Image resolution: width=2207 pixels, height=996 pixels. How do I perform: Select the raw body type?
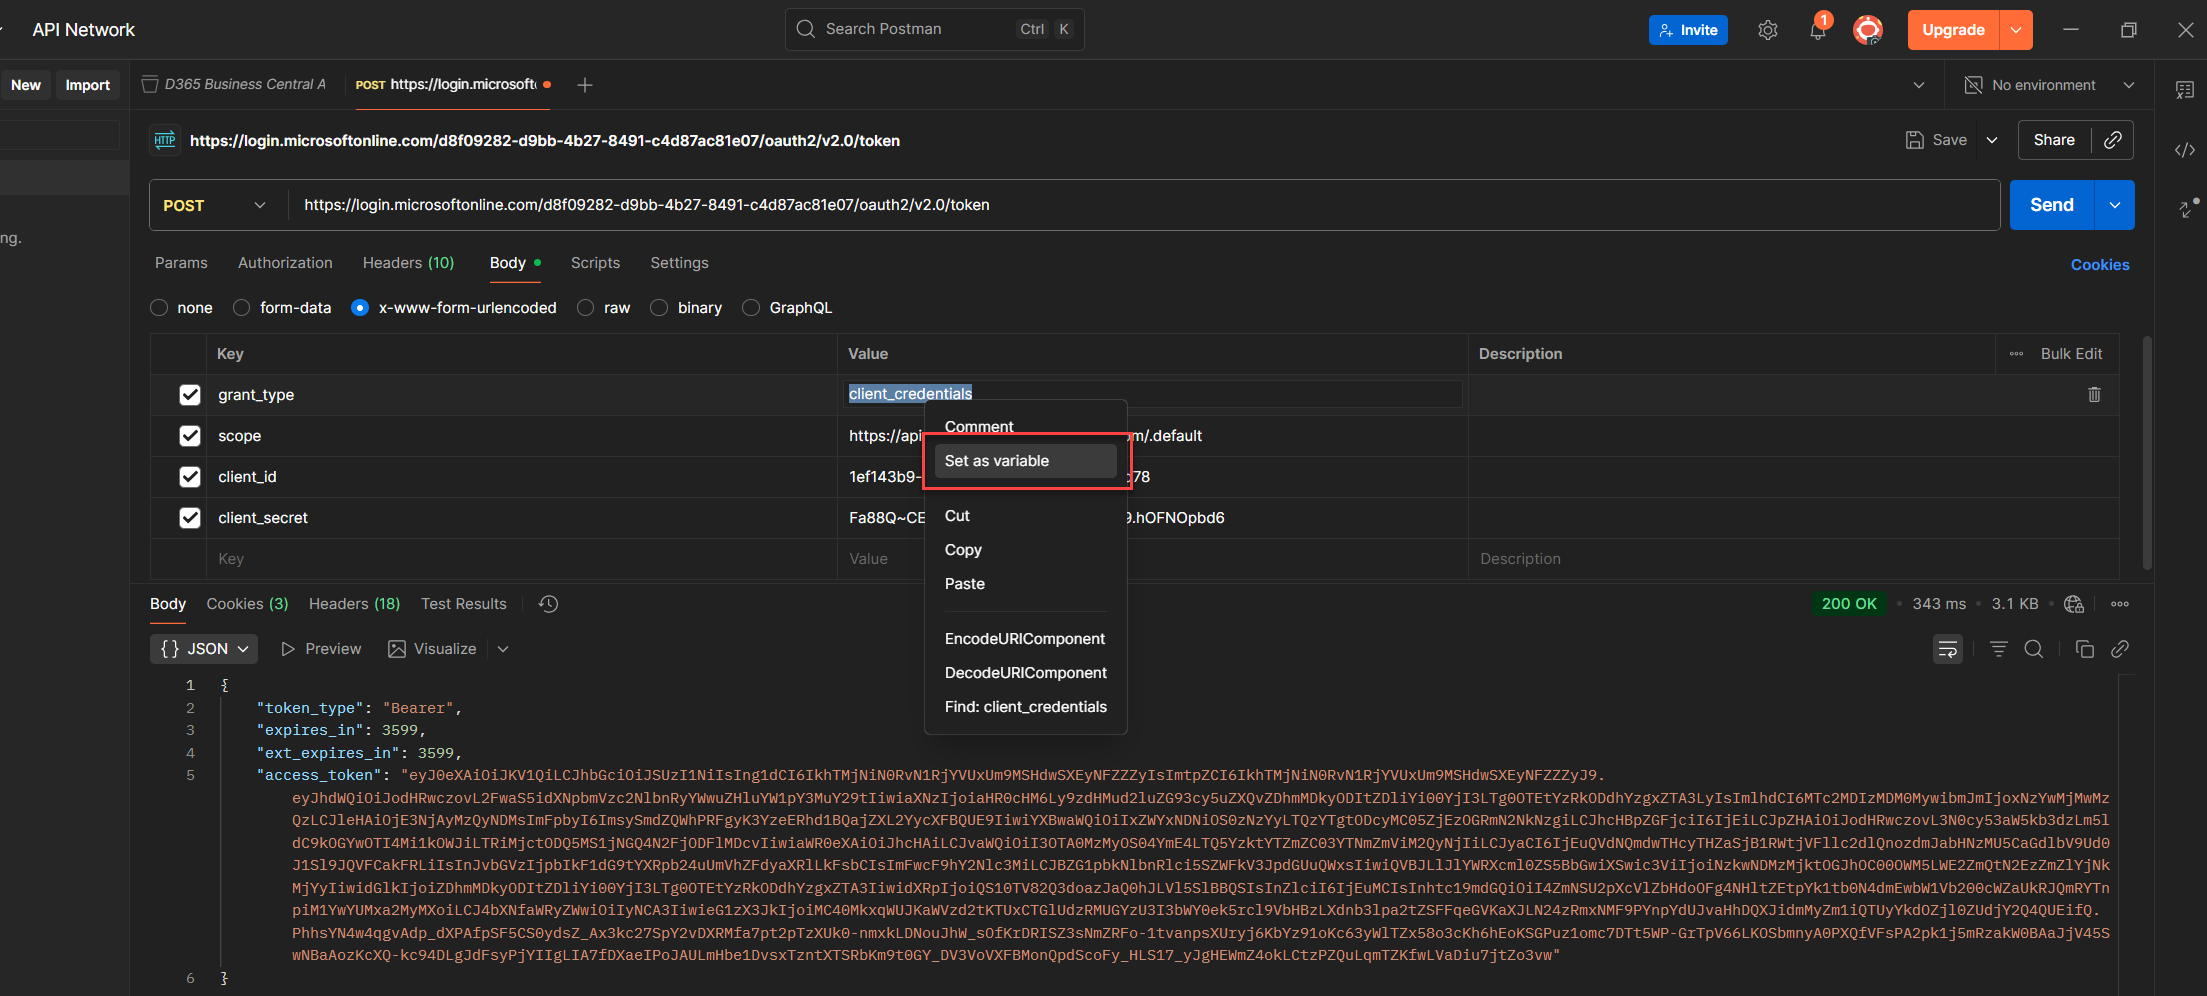[x=586, y=308]
